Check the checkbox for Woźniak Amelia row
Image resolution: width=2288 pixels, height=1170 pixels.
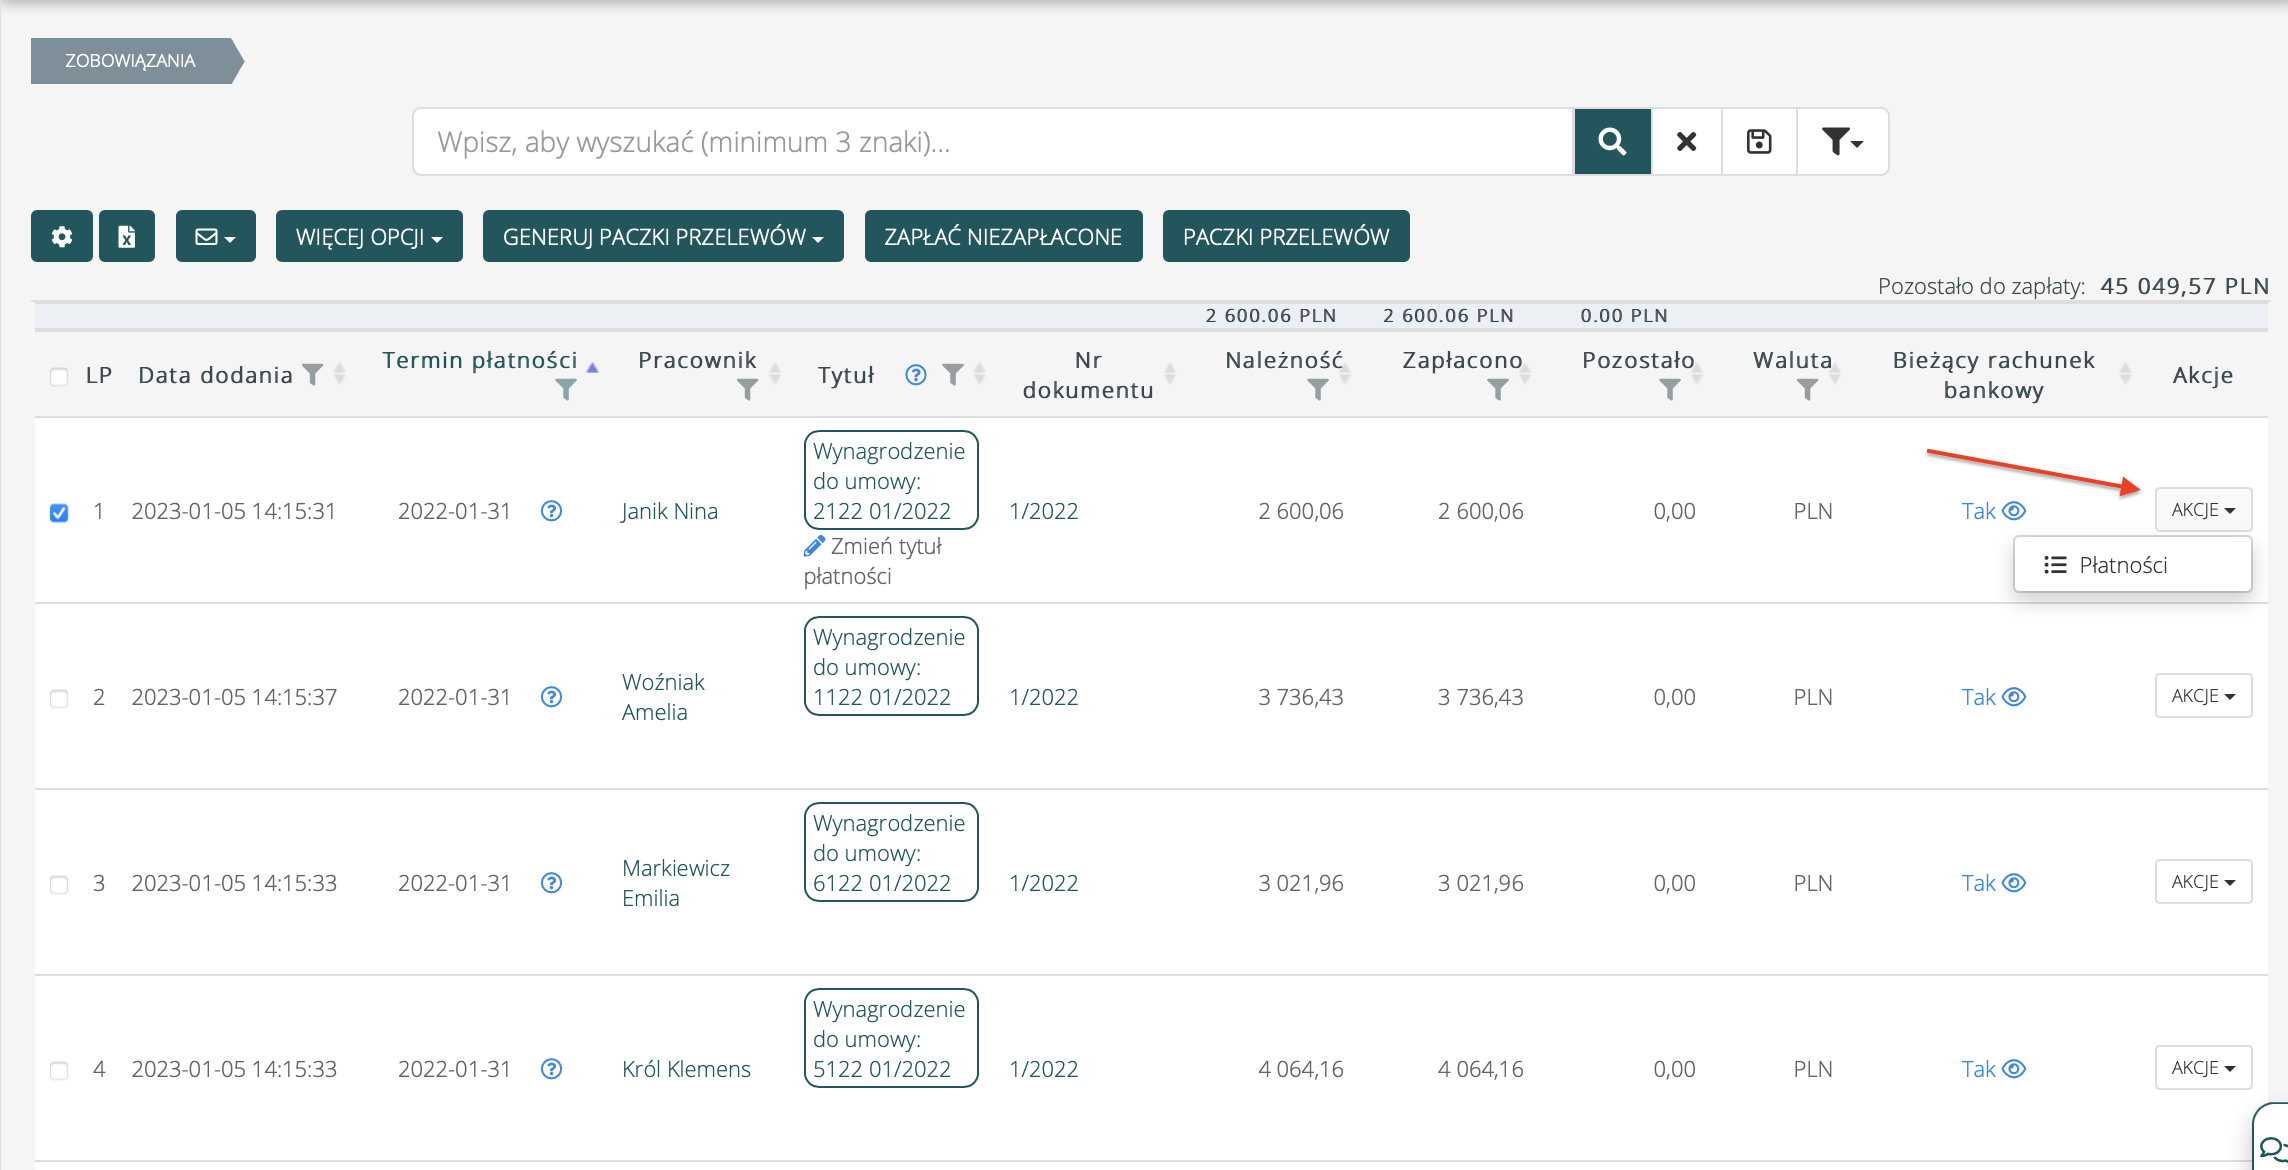point(59,699)
